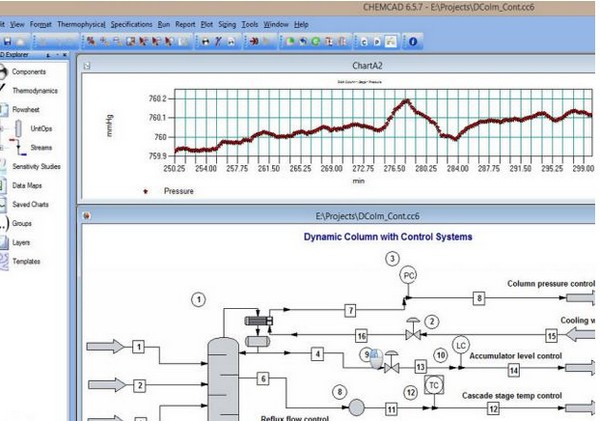The image size is (600, 421).
Task: Click the red right-arrow run icon
Action: coord(254,41)
